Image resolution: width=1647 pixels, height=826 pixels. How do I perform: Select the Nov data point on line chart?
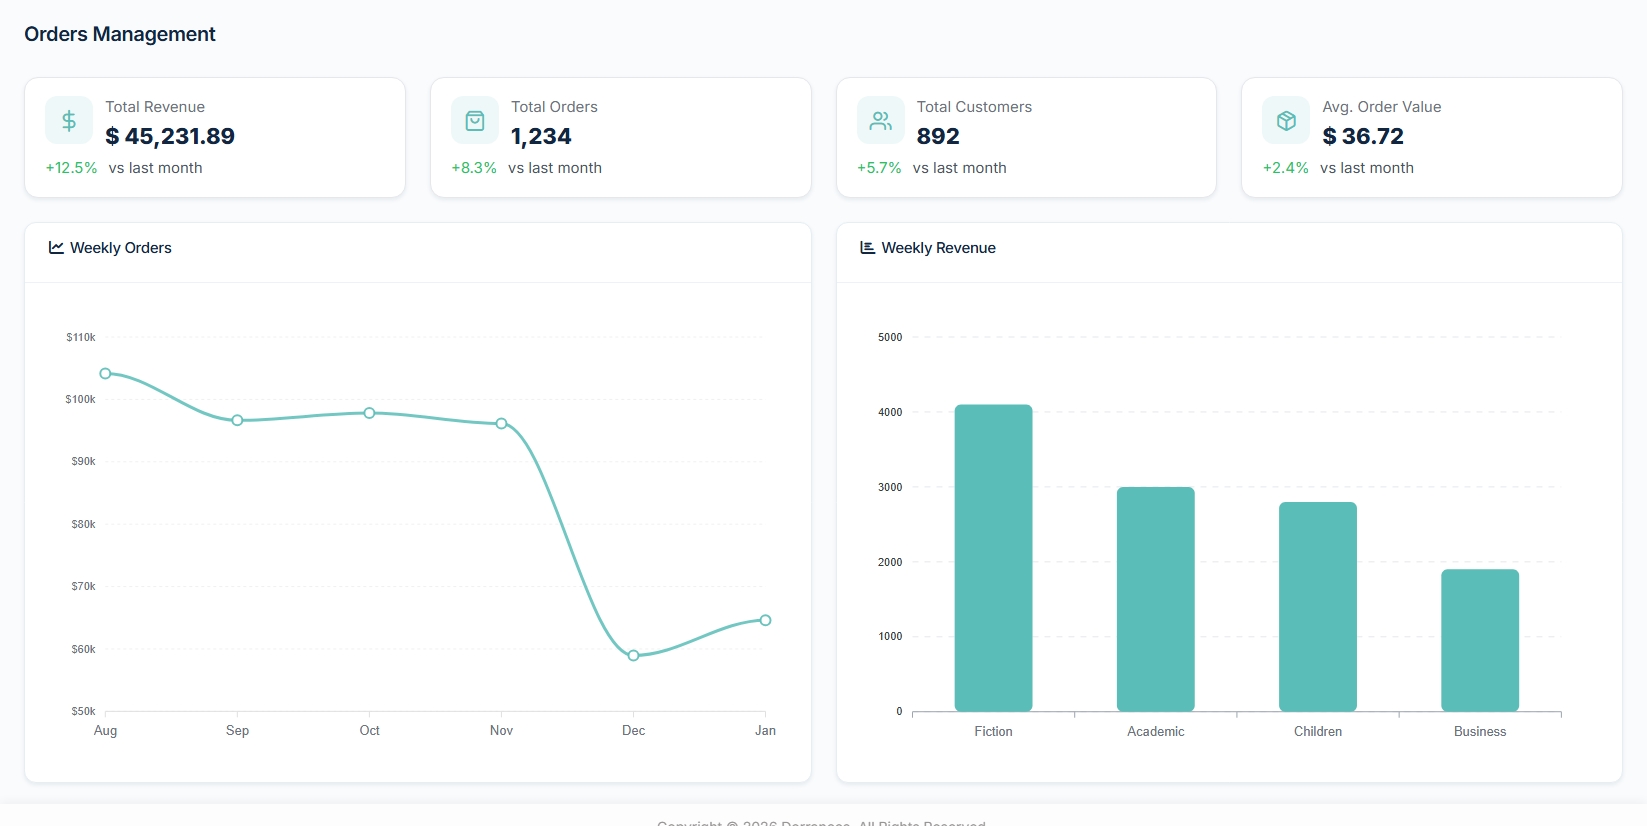(x=501, y=424)
